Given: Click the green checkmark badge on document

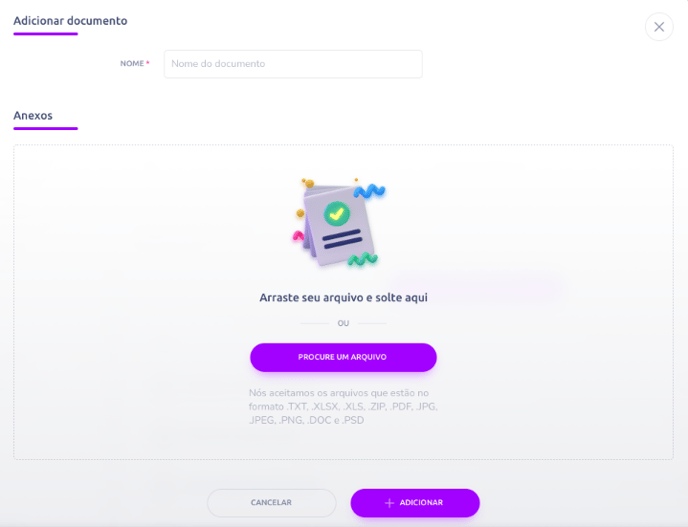Looking at the screenshot, I should point(337,214).
